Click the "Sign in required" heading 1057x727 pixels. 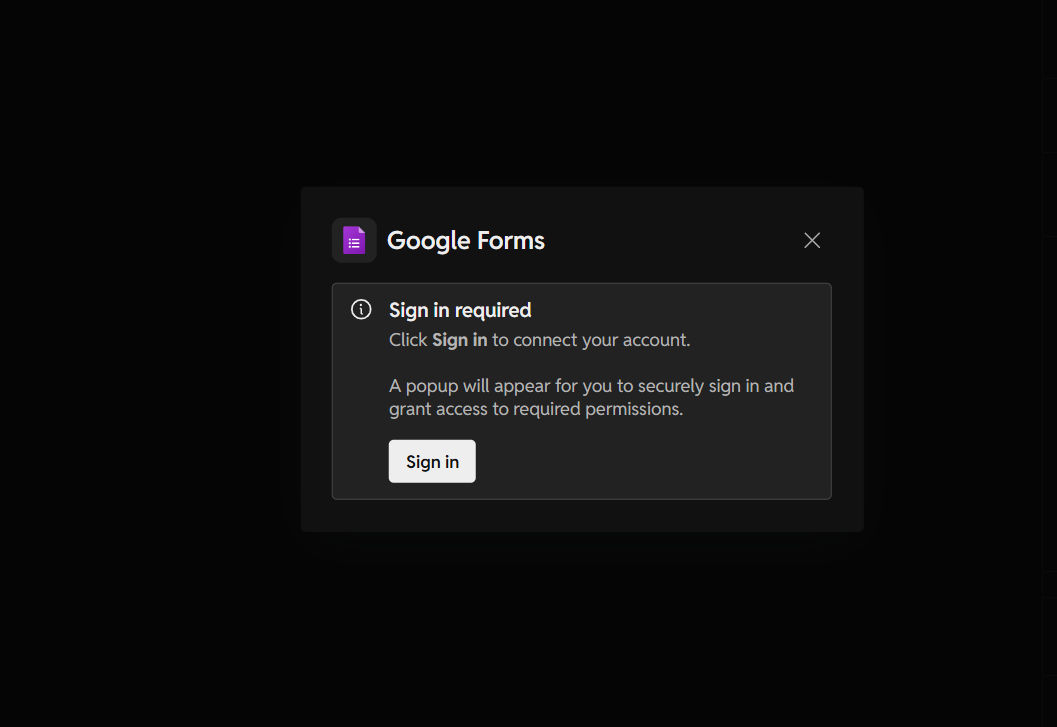tap(460, 310)
